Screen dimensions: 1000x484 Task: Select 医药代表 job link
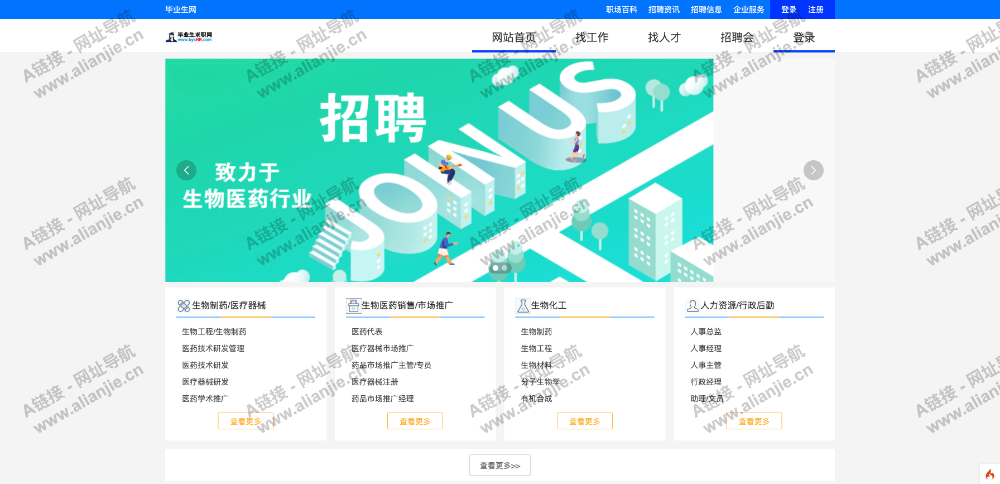(367, 332)
